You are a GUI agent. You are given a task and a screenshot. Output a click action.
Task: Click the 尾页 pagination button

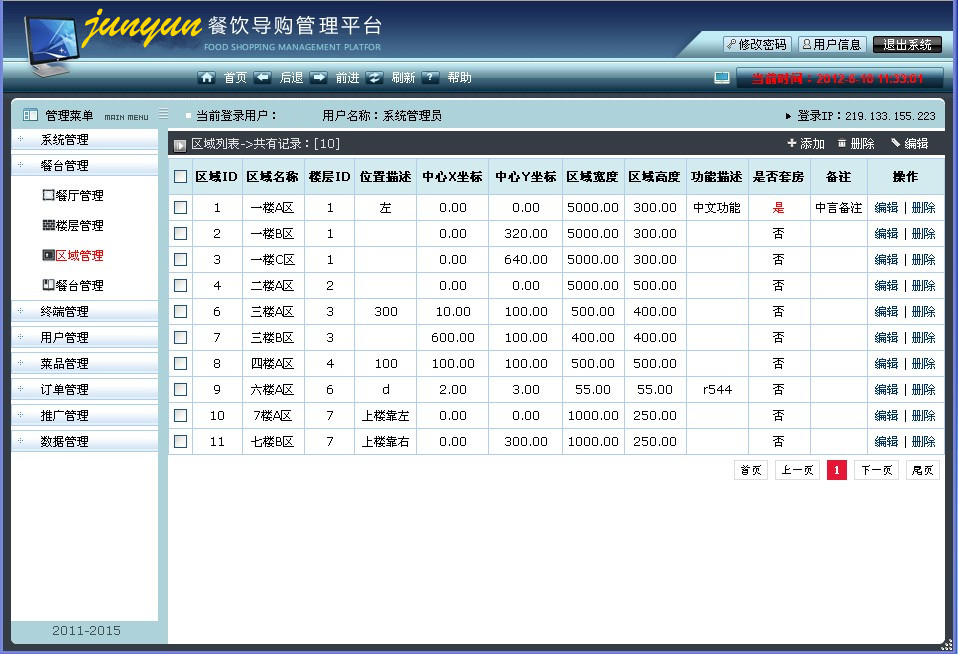tap(923, 470)
